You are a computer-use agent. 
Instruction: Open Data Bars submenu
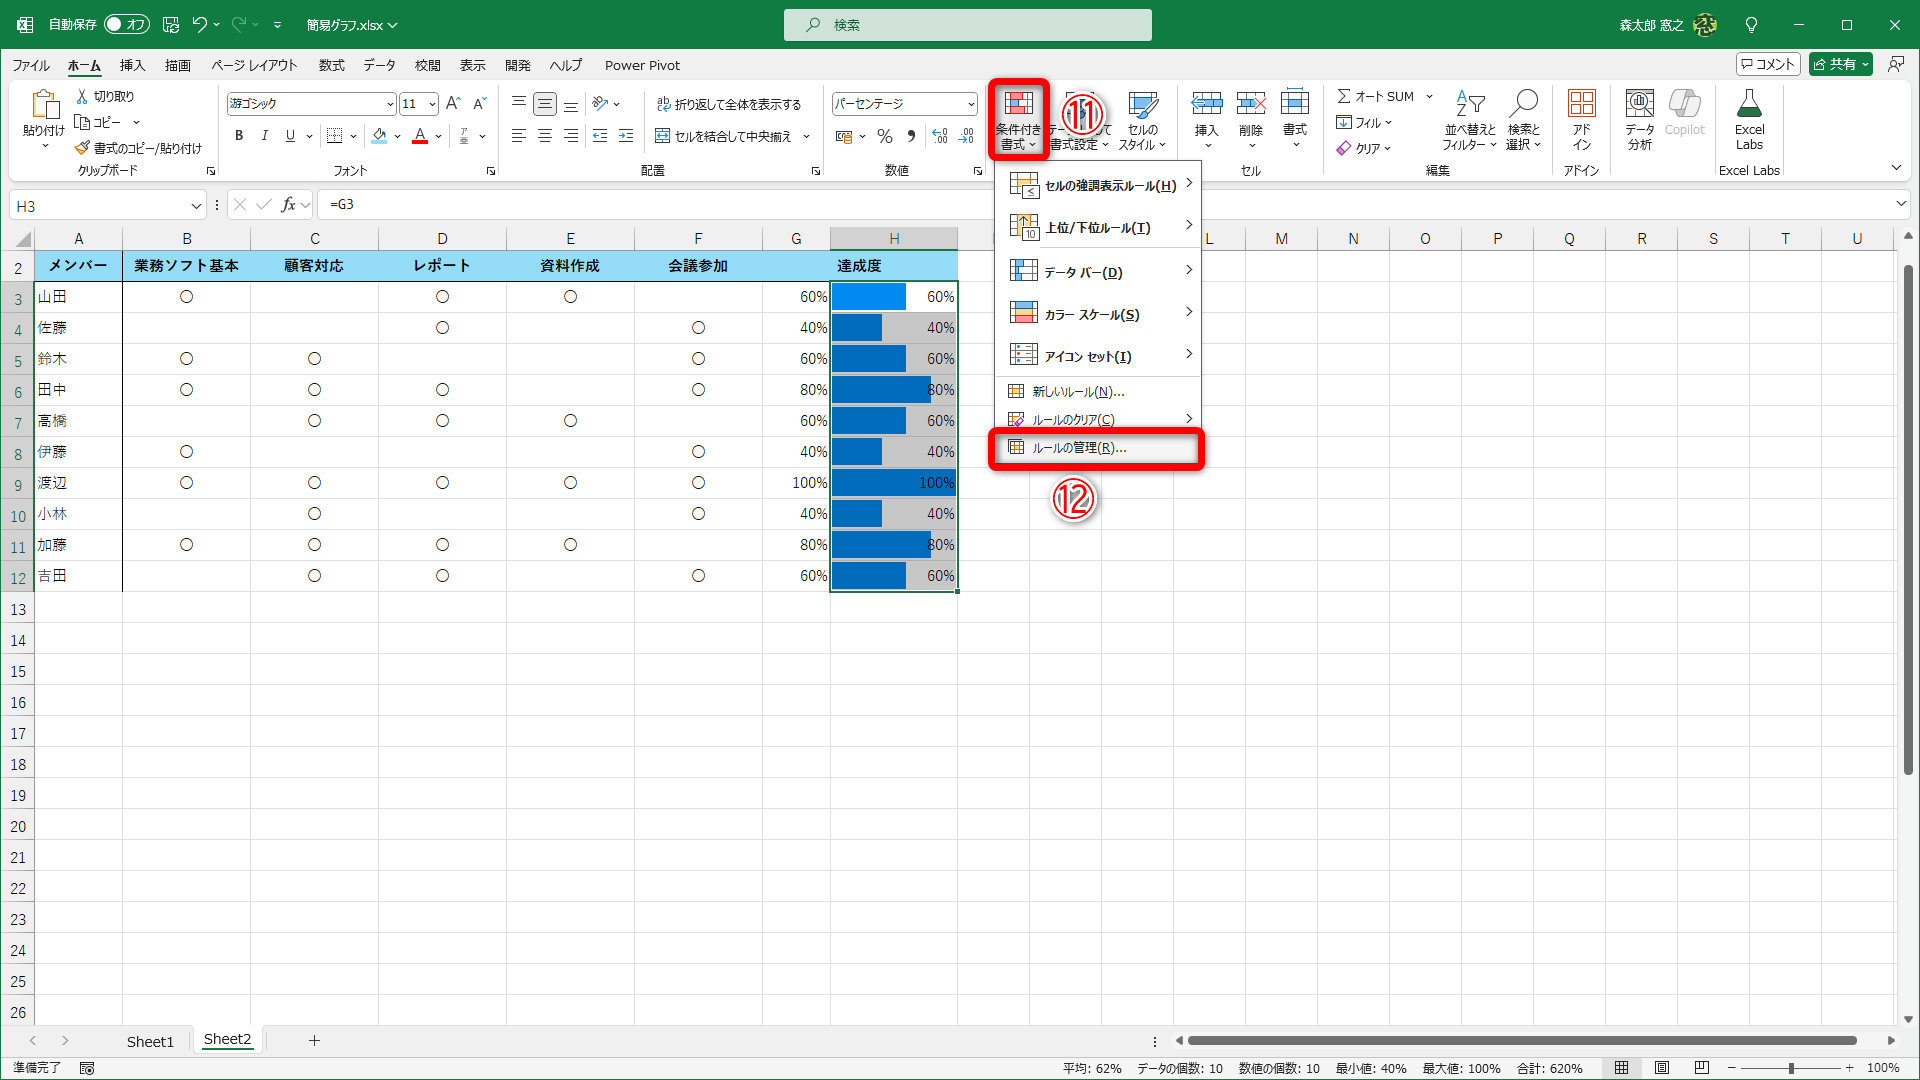click(1083, 272)
